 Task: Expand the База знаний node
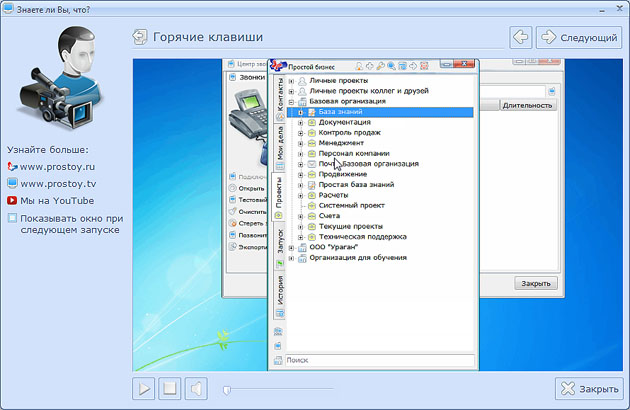(x=301, y=113)
